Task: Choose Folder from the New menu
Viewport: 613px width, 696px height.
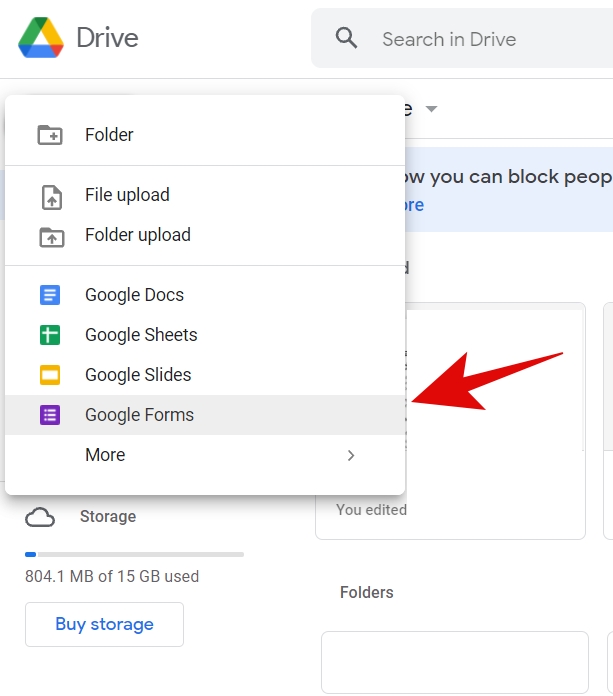Action: 205,134
